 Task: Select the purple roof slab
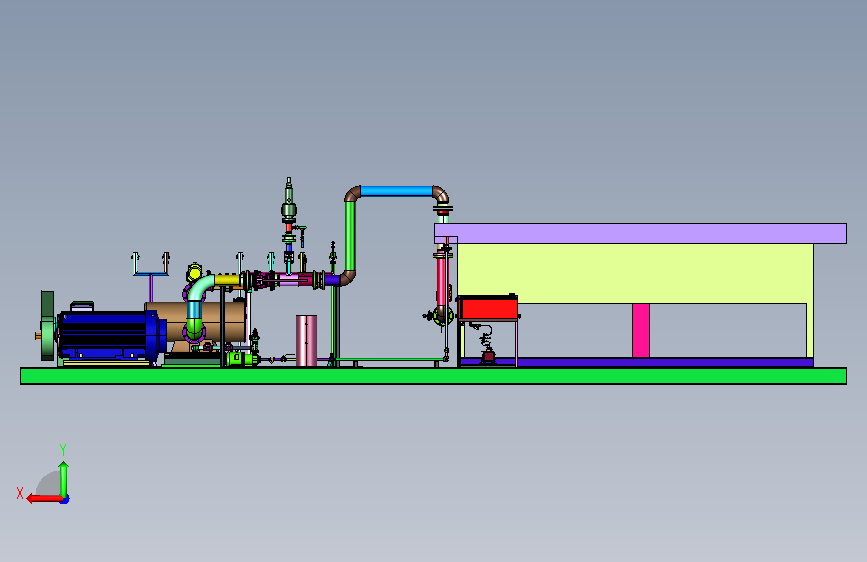640,233
